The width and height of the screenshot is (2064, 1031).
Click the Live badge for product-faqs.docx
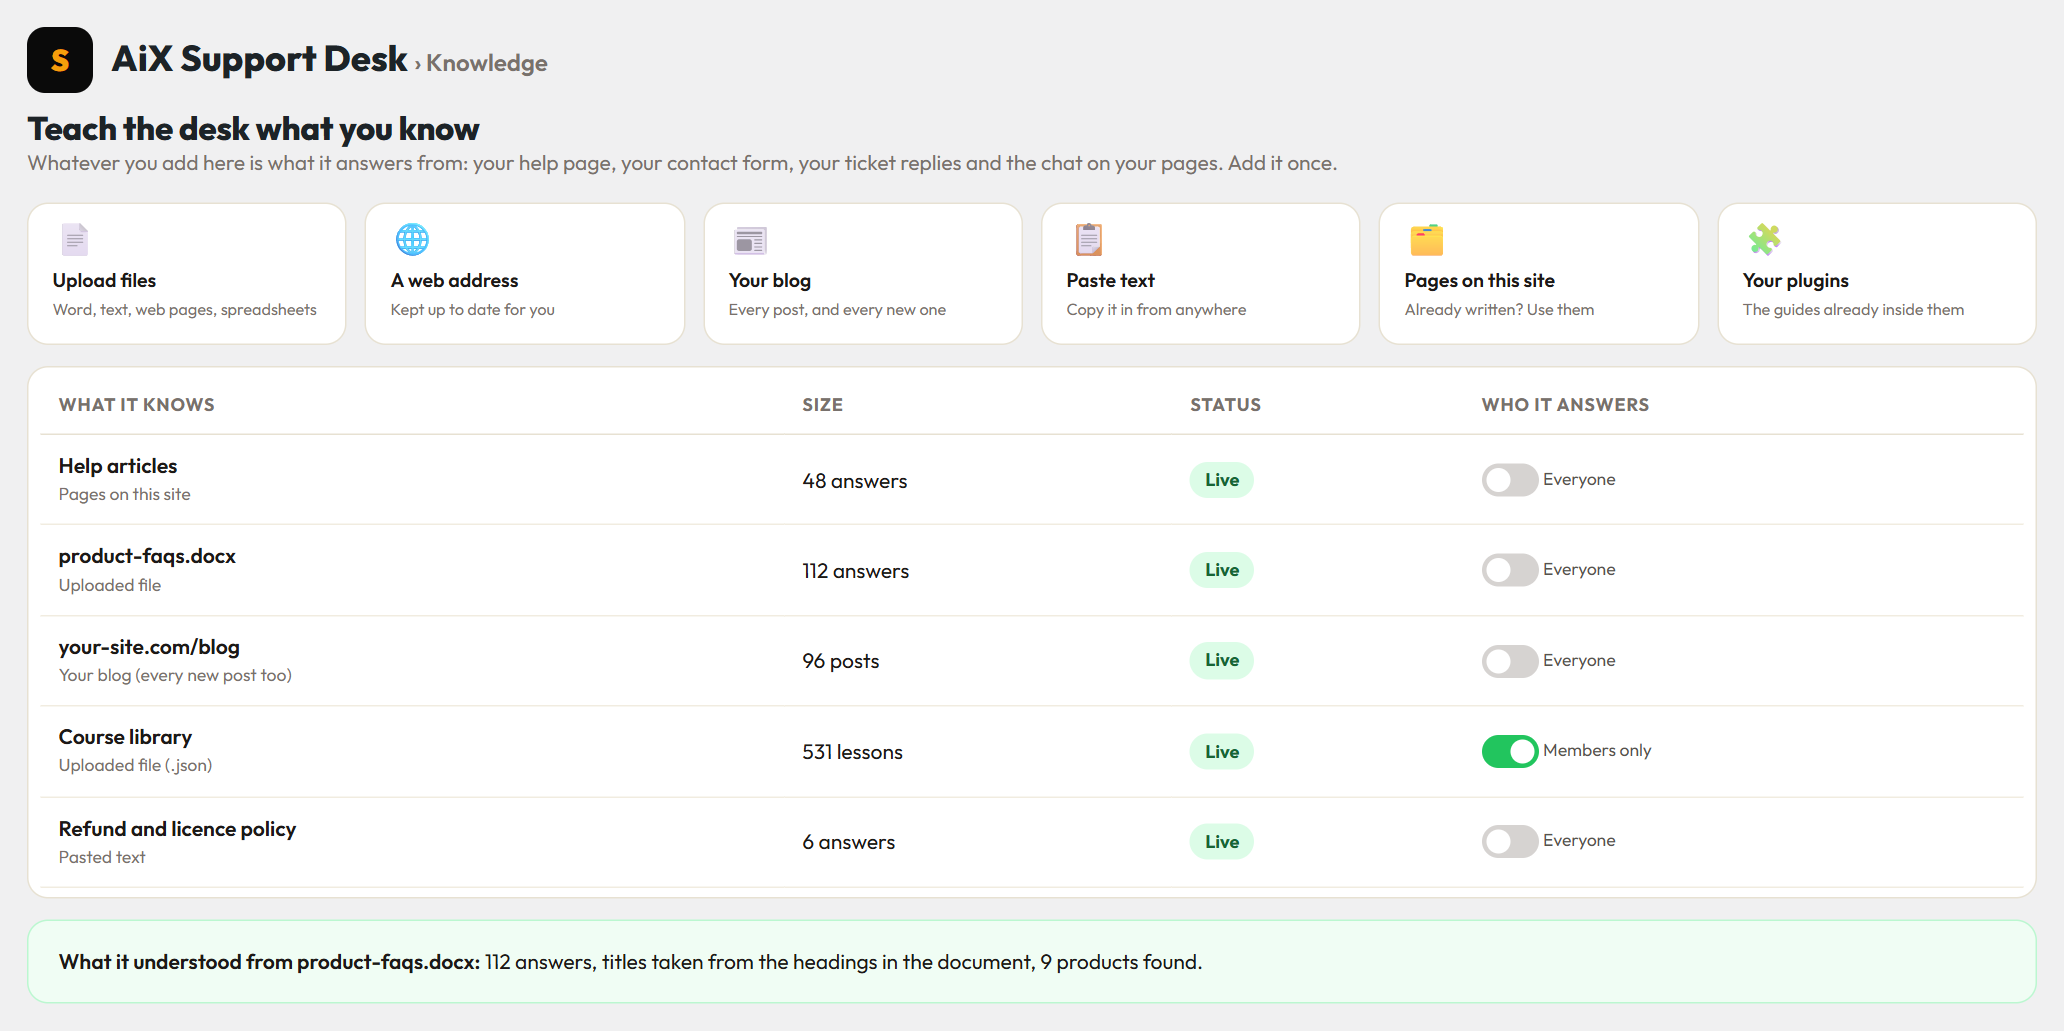[x=1221, y=570]
